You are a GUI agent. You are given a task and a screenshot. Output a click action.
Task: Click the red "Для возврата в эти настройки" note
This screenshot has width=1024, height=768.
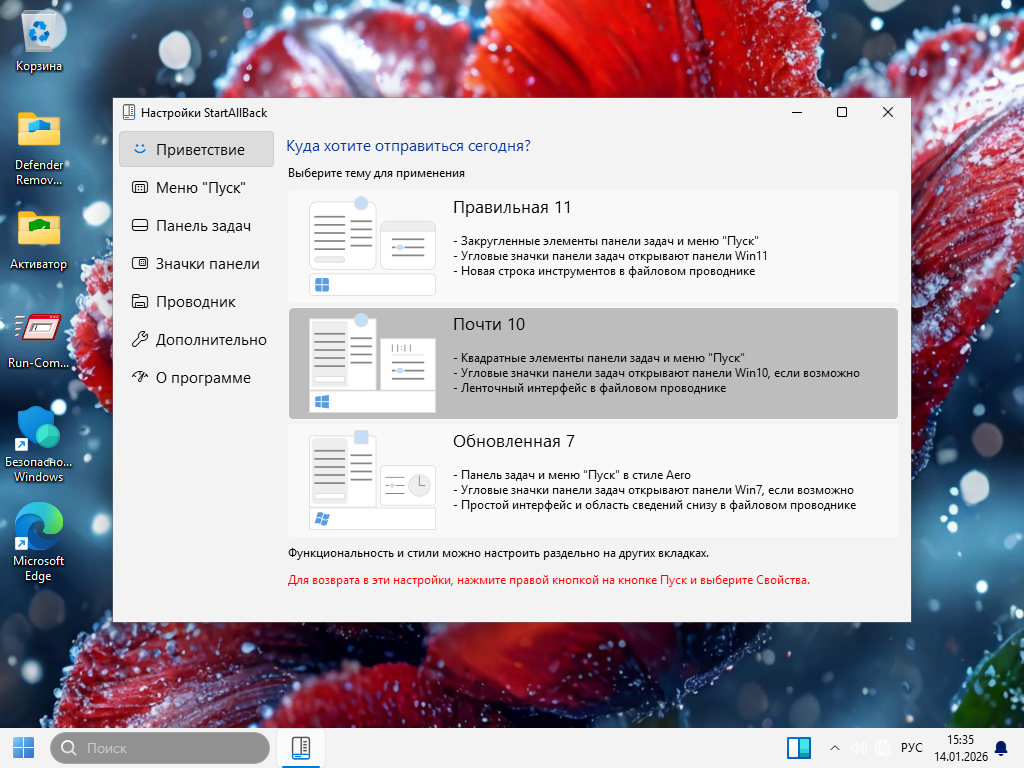[x=549, y=580]
